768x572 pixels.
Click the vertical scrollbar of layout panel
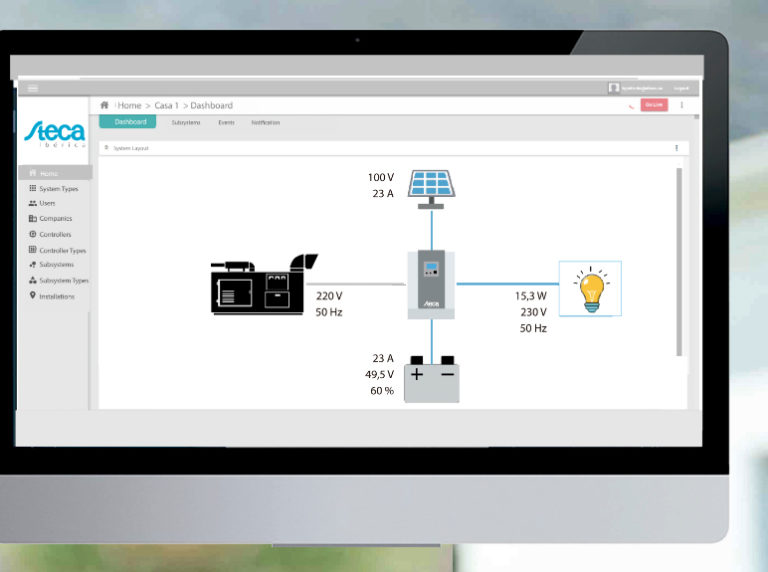tap(680, 260)
